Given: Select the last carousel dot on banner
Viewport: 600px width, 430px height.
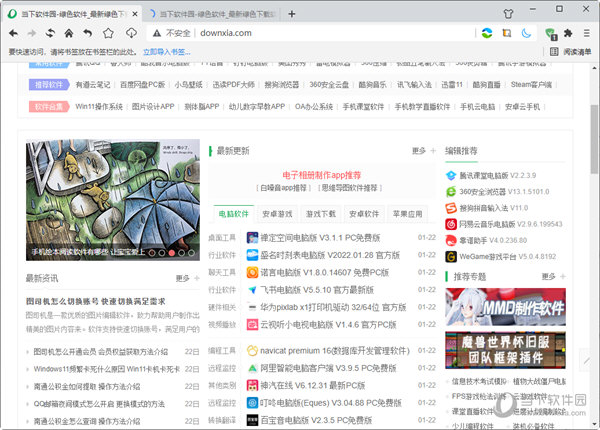Looking at the screenshot, I should (x=191, y=253).
